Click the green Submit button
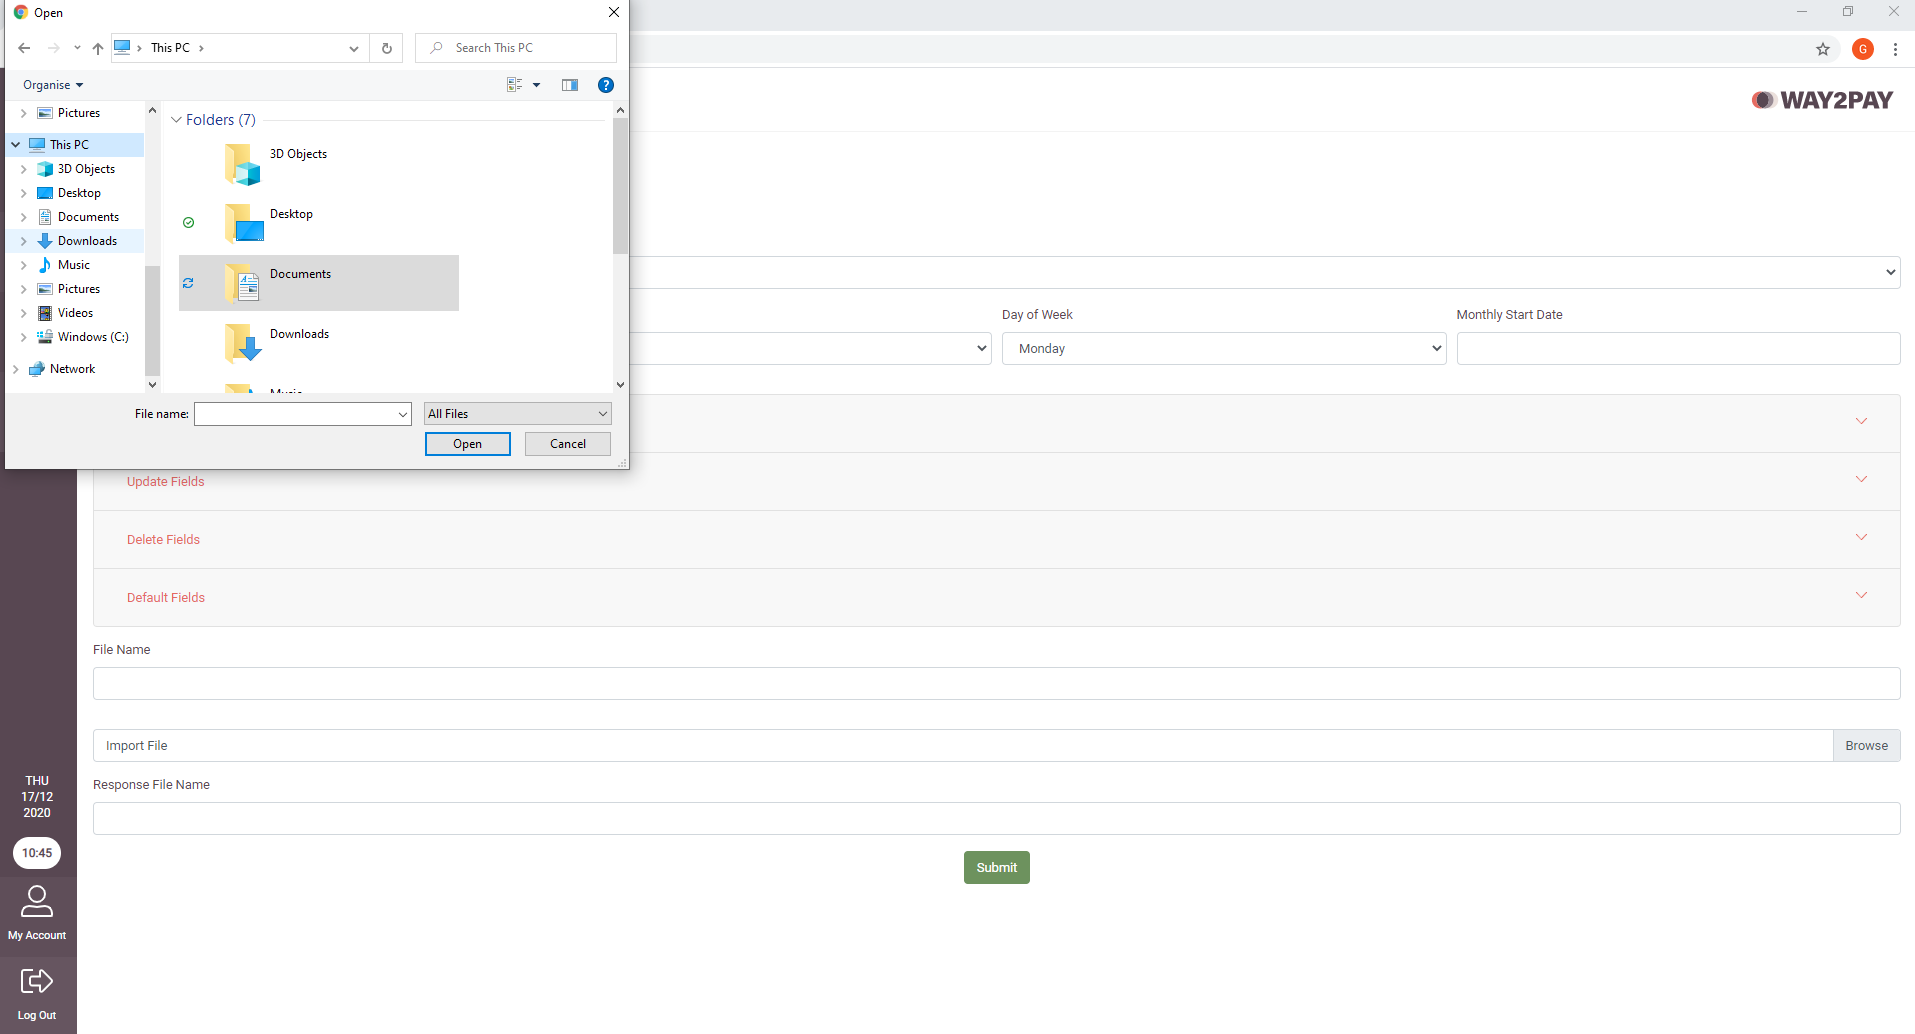 (x=997, y=868)
